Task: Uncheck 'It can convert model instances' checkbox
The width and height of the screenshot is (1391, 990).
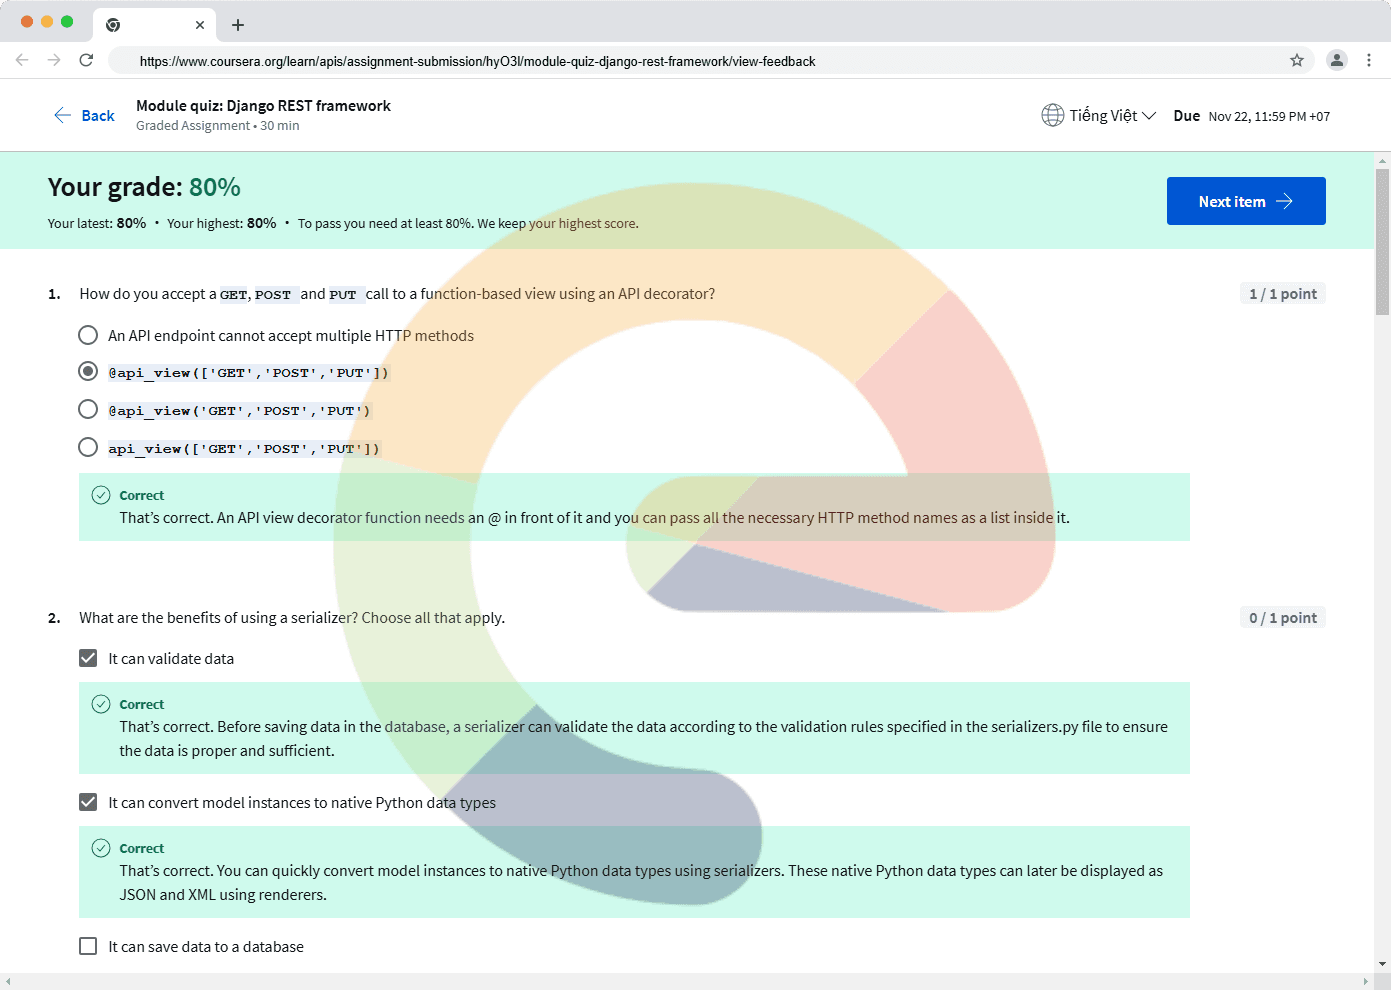Action: 89,802
